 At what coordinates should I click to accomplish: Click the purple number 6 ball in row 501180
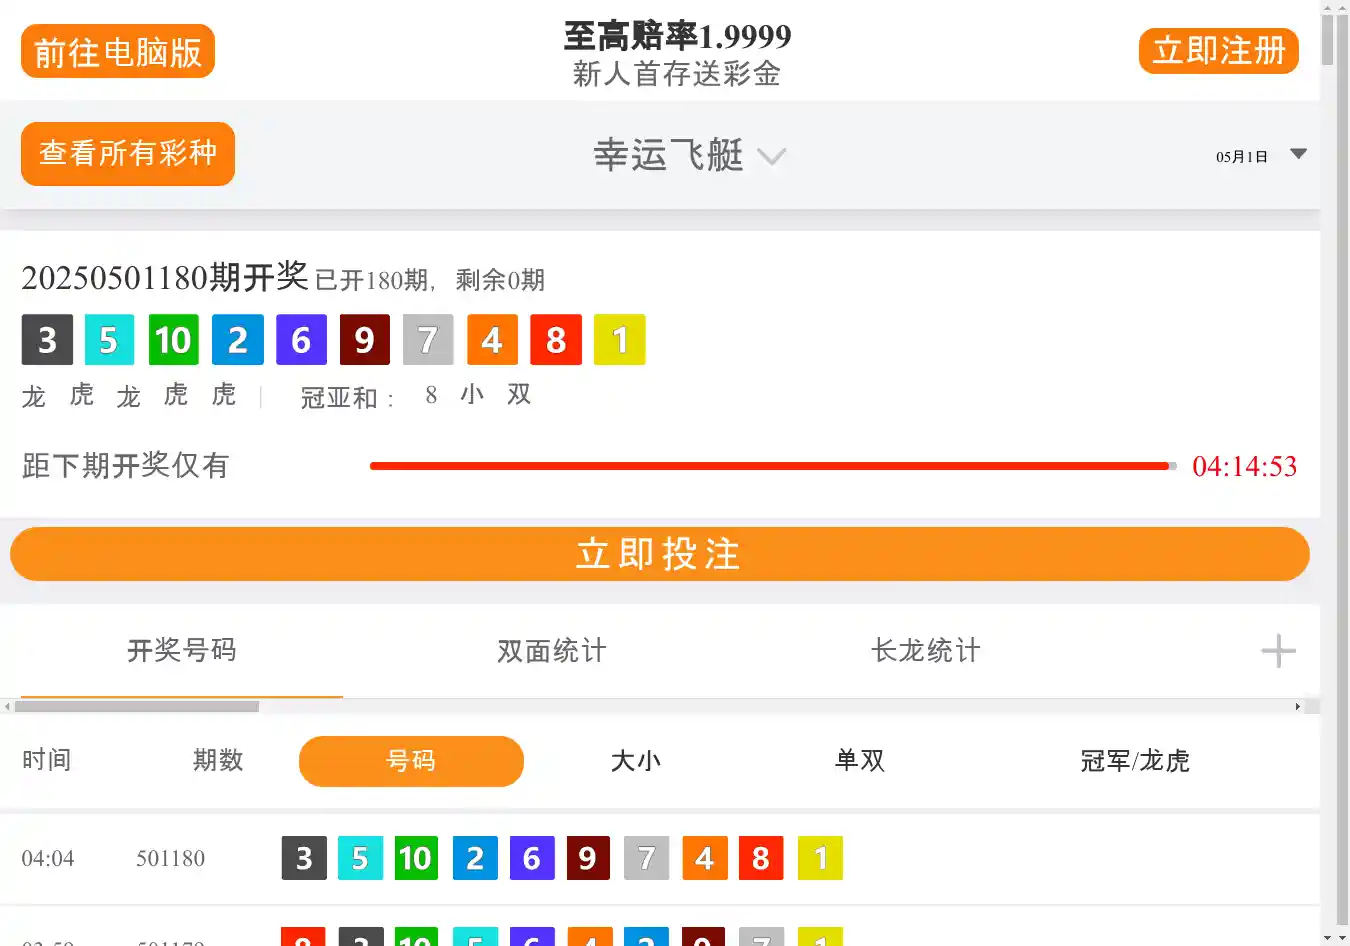point(532,858)
